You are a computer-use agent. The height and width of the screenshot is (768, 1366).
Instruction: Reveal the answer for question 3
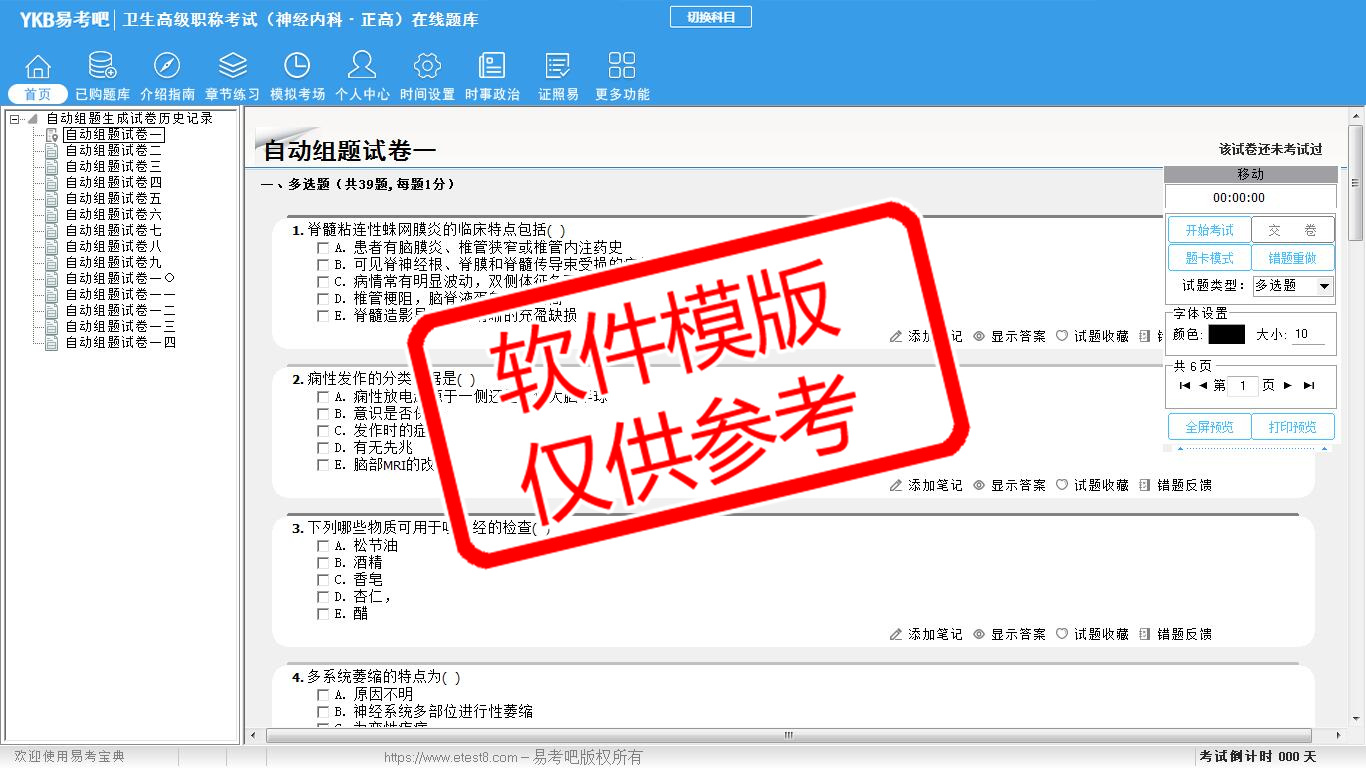point(1009,634)
